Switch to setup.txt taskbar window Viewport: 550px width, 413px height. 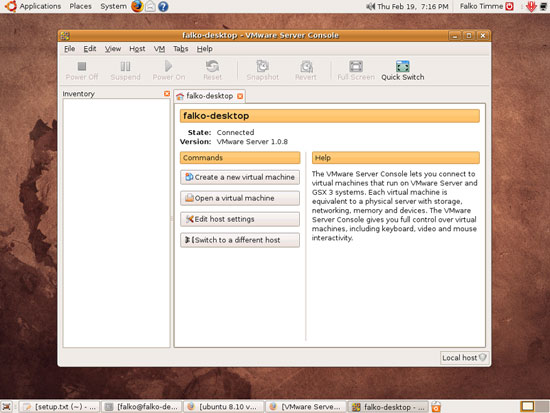(x=59, y=407)
